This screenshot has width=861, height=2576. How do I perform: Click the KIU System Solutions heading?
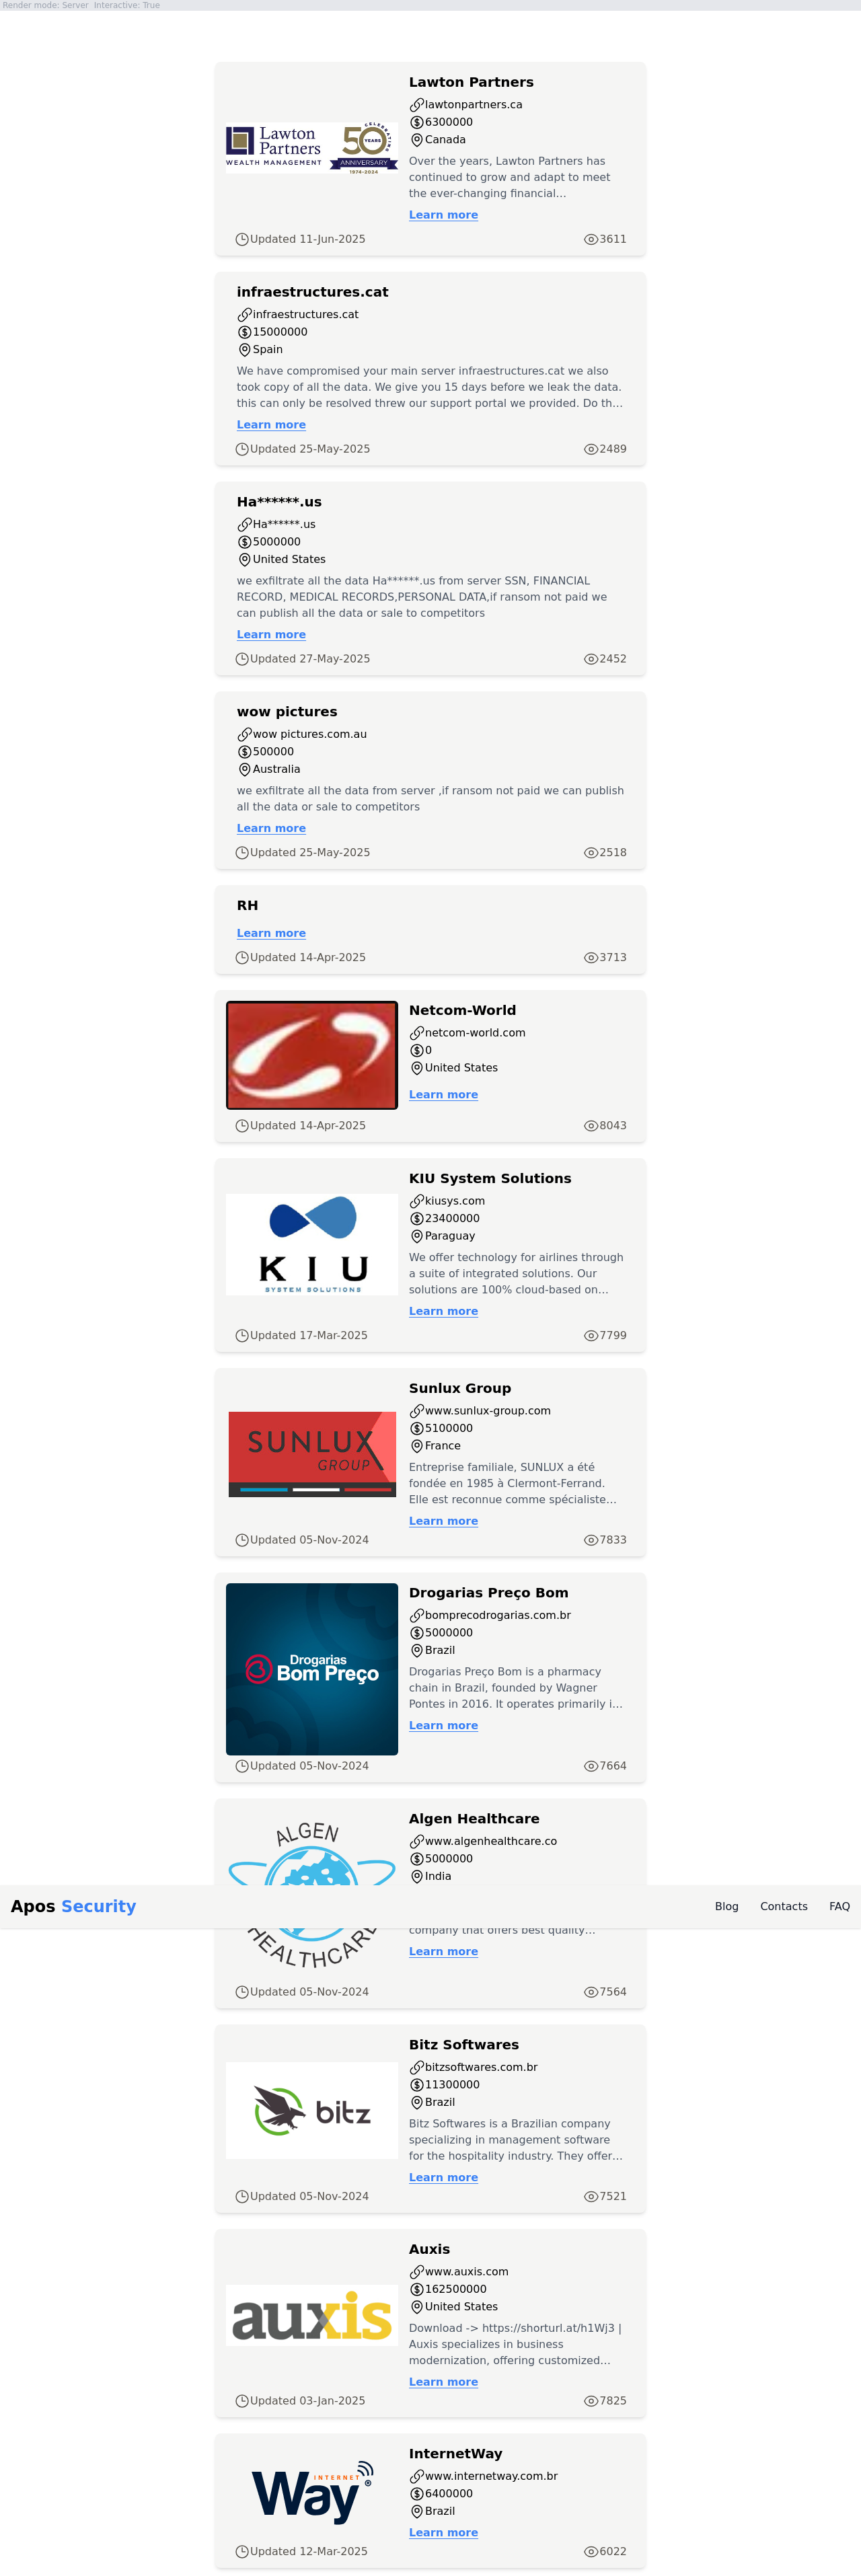tap(490, 1179)
